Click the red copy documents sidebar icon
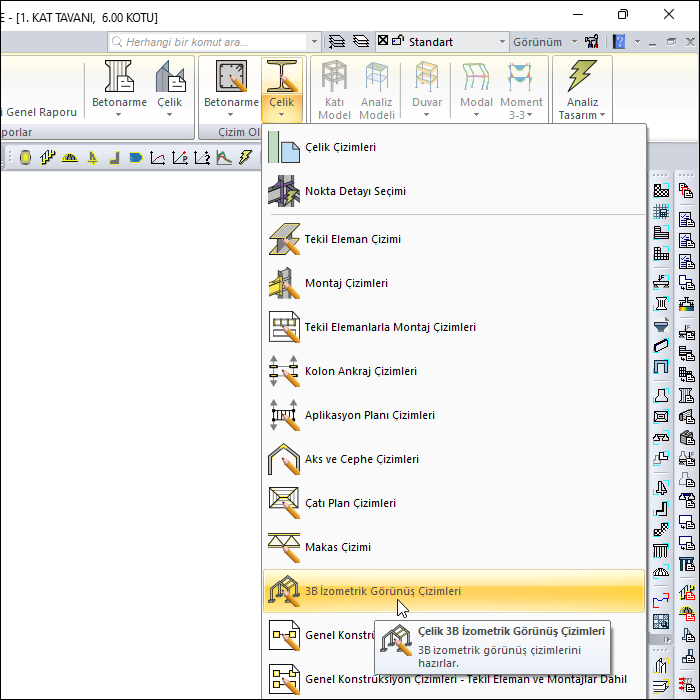 686,191
